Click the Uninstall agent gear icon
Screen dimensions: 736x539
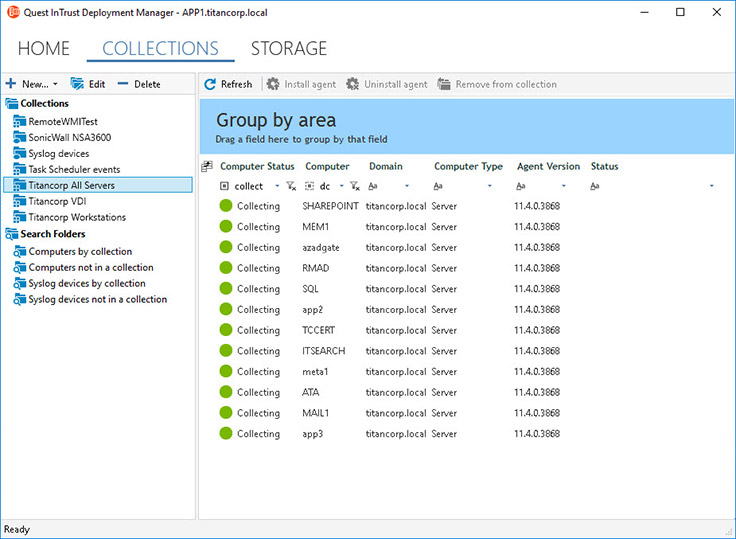tap(352, 85)
